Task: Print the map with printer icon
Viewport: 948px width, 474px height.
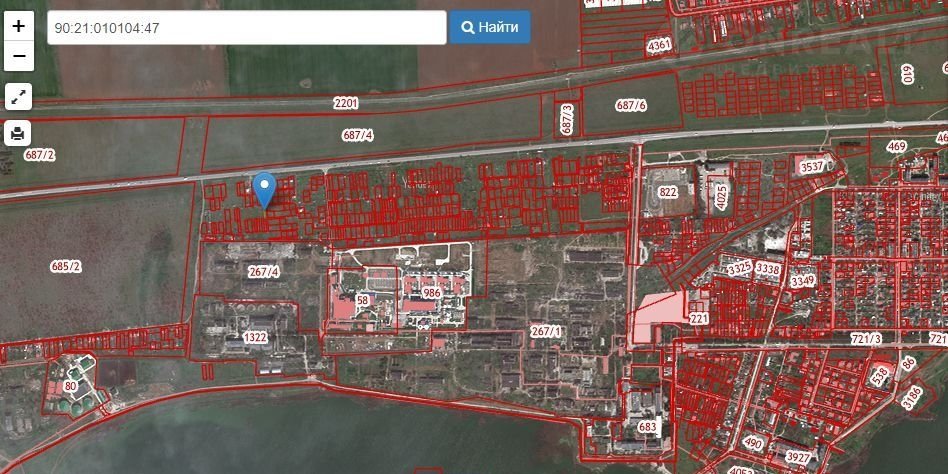Action: 19,133
